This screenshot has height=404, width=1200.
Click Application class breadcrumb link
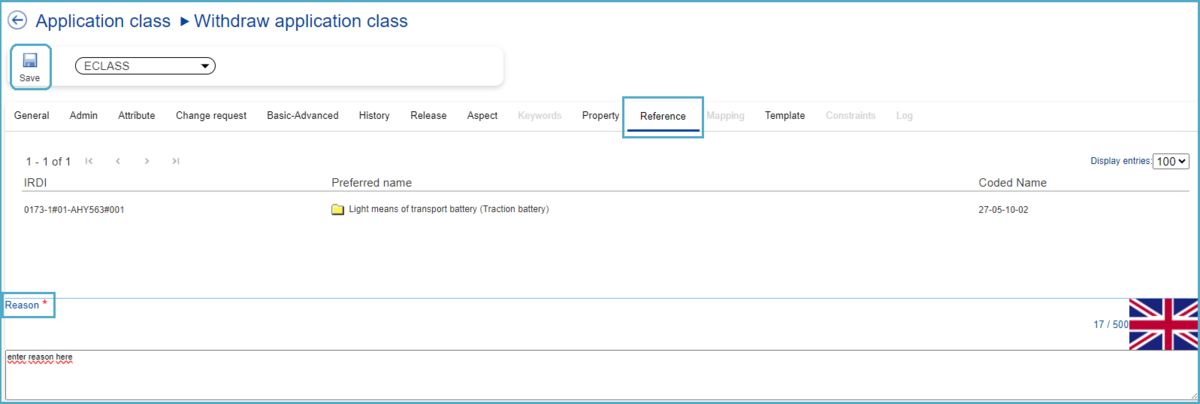[103, 21]
